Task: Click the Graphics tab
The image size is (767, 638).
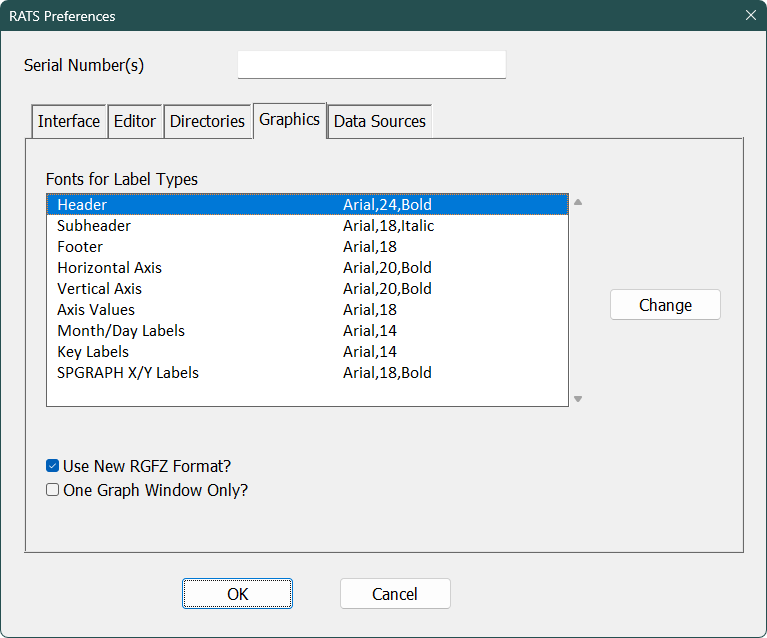Action: pos(289,119)
